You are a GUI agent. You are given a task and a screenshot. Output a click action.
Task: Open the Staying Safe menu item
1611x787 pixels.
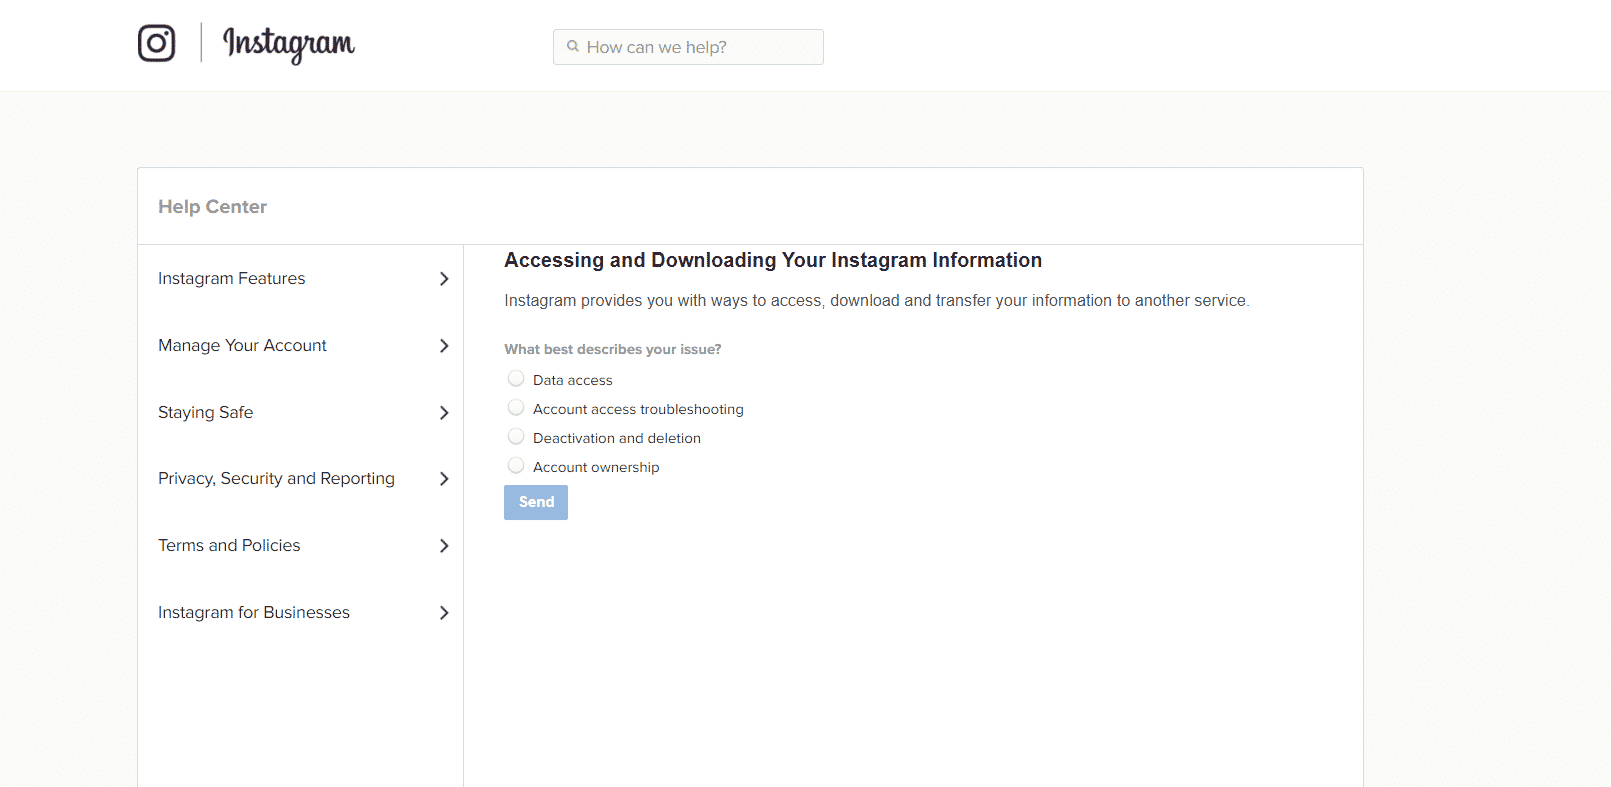206,413
